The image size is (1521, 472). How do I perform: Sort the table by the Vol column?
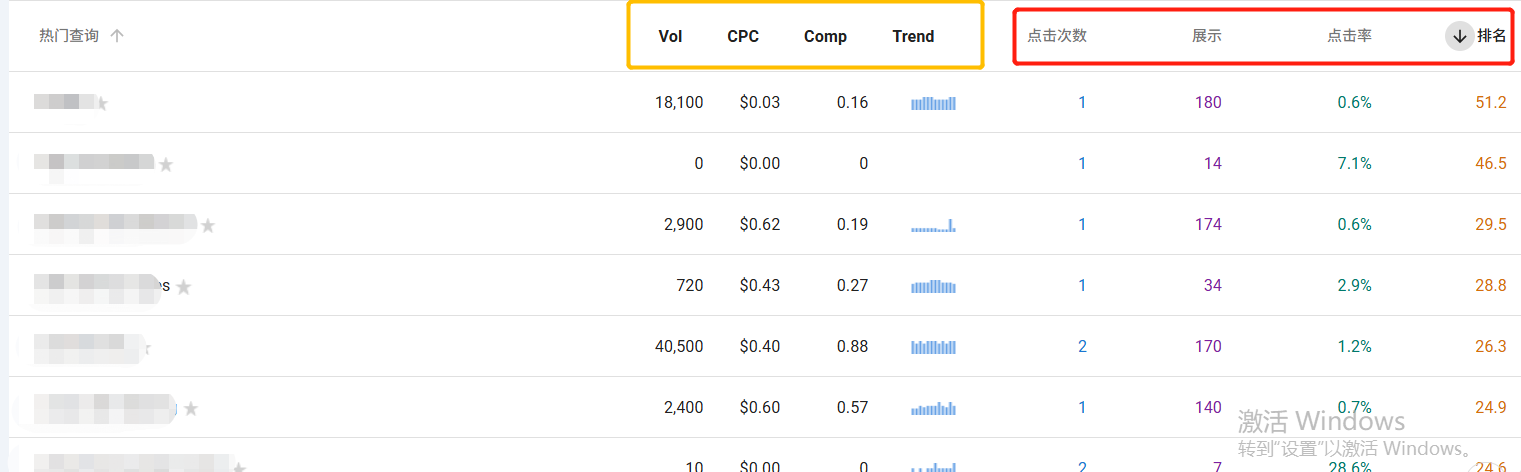(670, 37)
